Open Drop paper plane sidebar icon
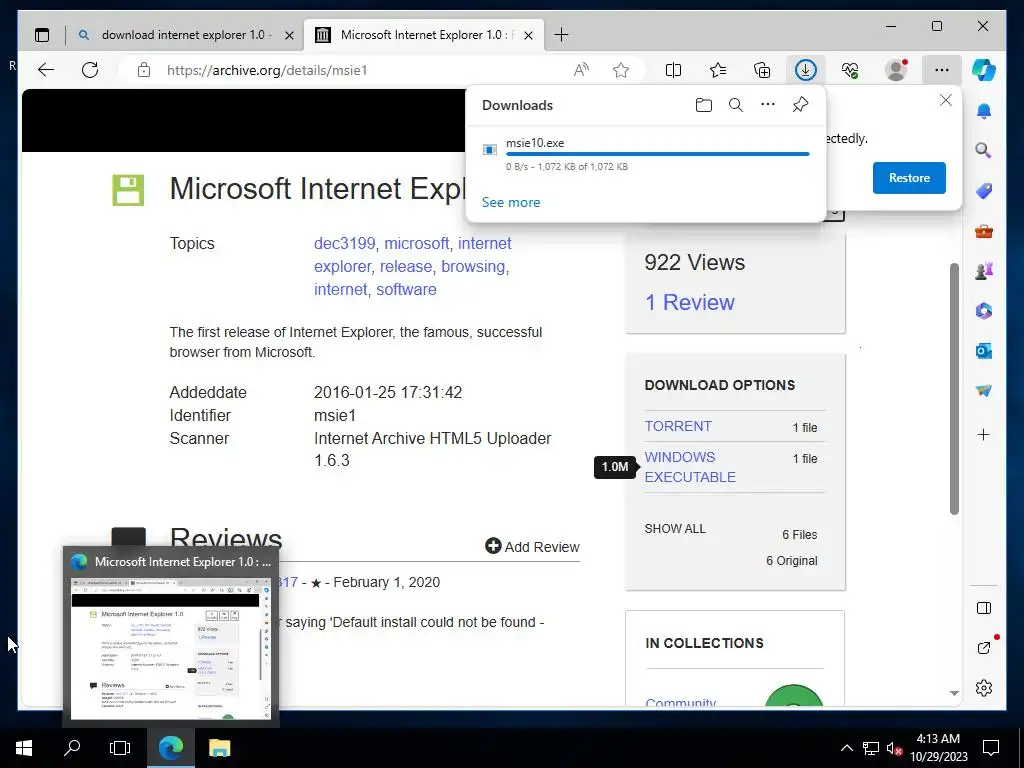The image size is (1024, 768). (x=984, y=391)
